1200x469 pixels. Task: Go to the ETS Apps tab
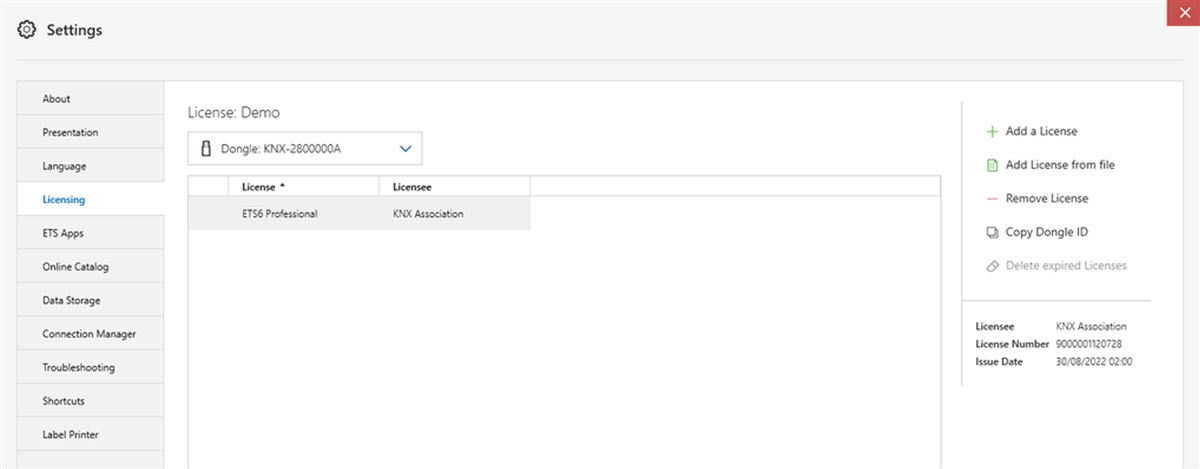coord(91,233)
